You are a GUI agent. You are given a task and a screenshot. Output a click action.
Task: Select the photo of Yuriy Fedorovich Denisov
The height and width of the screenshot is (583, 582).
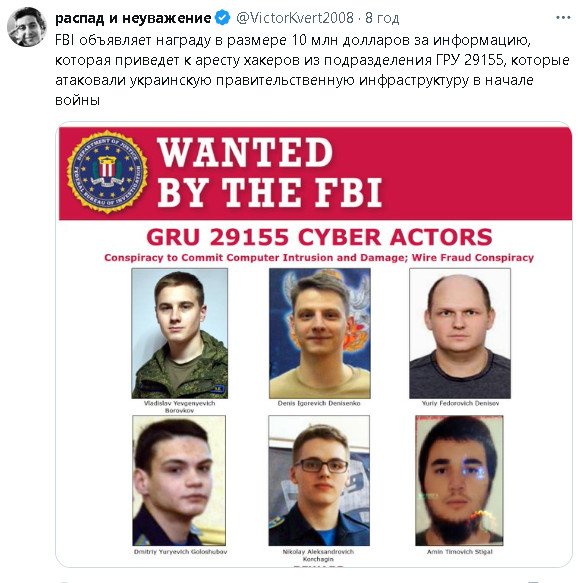click(x=460, y=334)
